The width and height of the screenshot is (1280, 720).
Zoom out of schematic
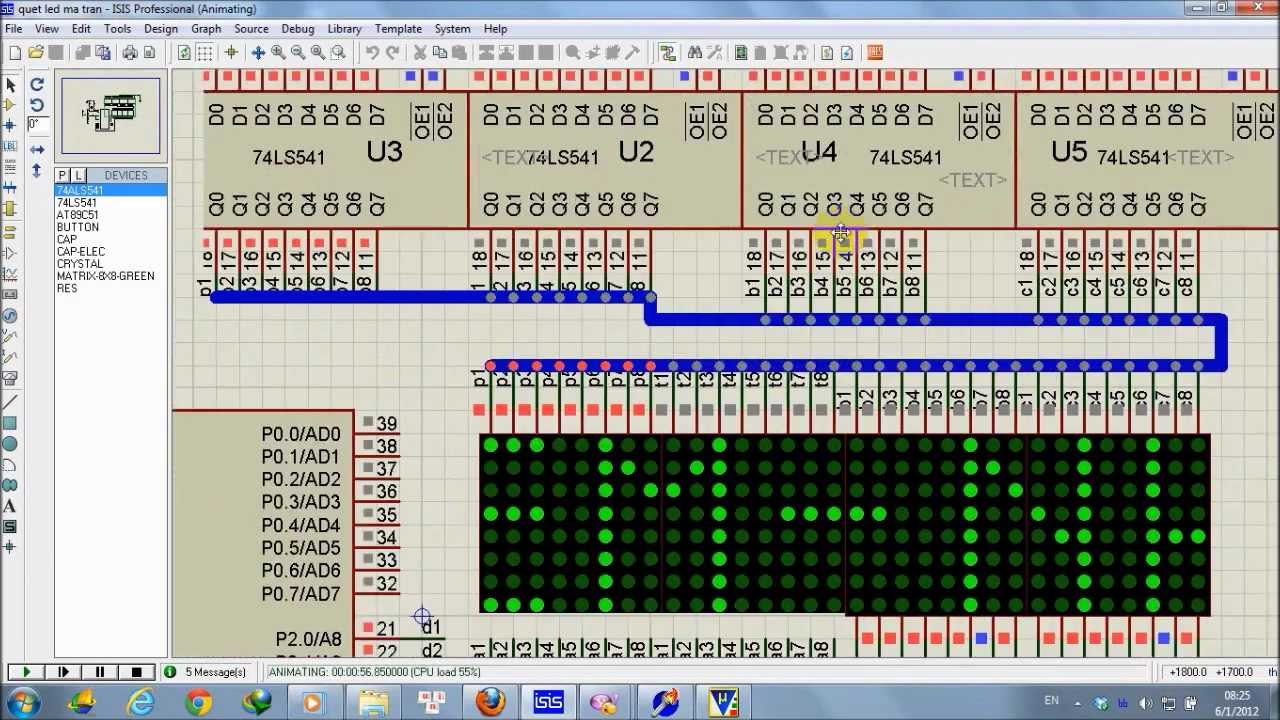298,53
